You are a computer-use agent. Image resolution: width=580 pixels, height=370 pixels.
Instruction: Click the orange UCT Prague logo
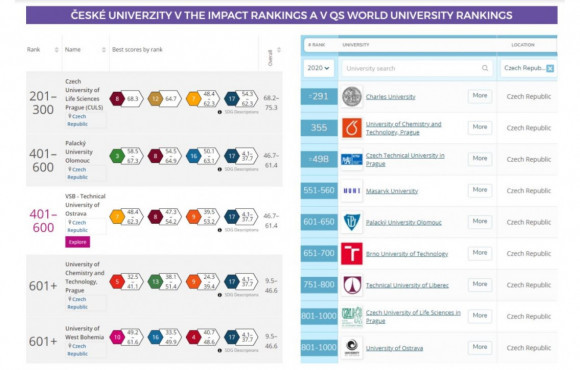(351, 128)
